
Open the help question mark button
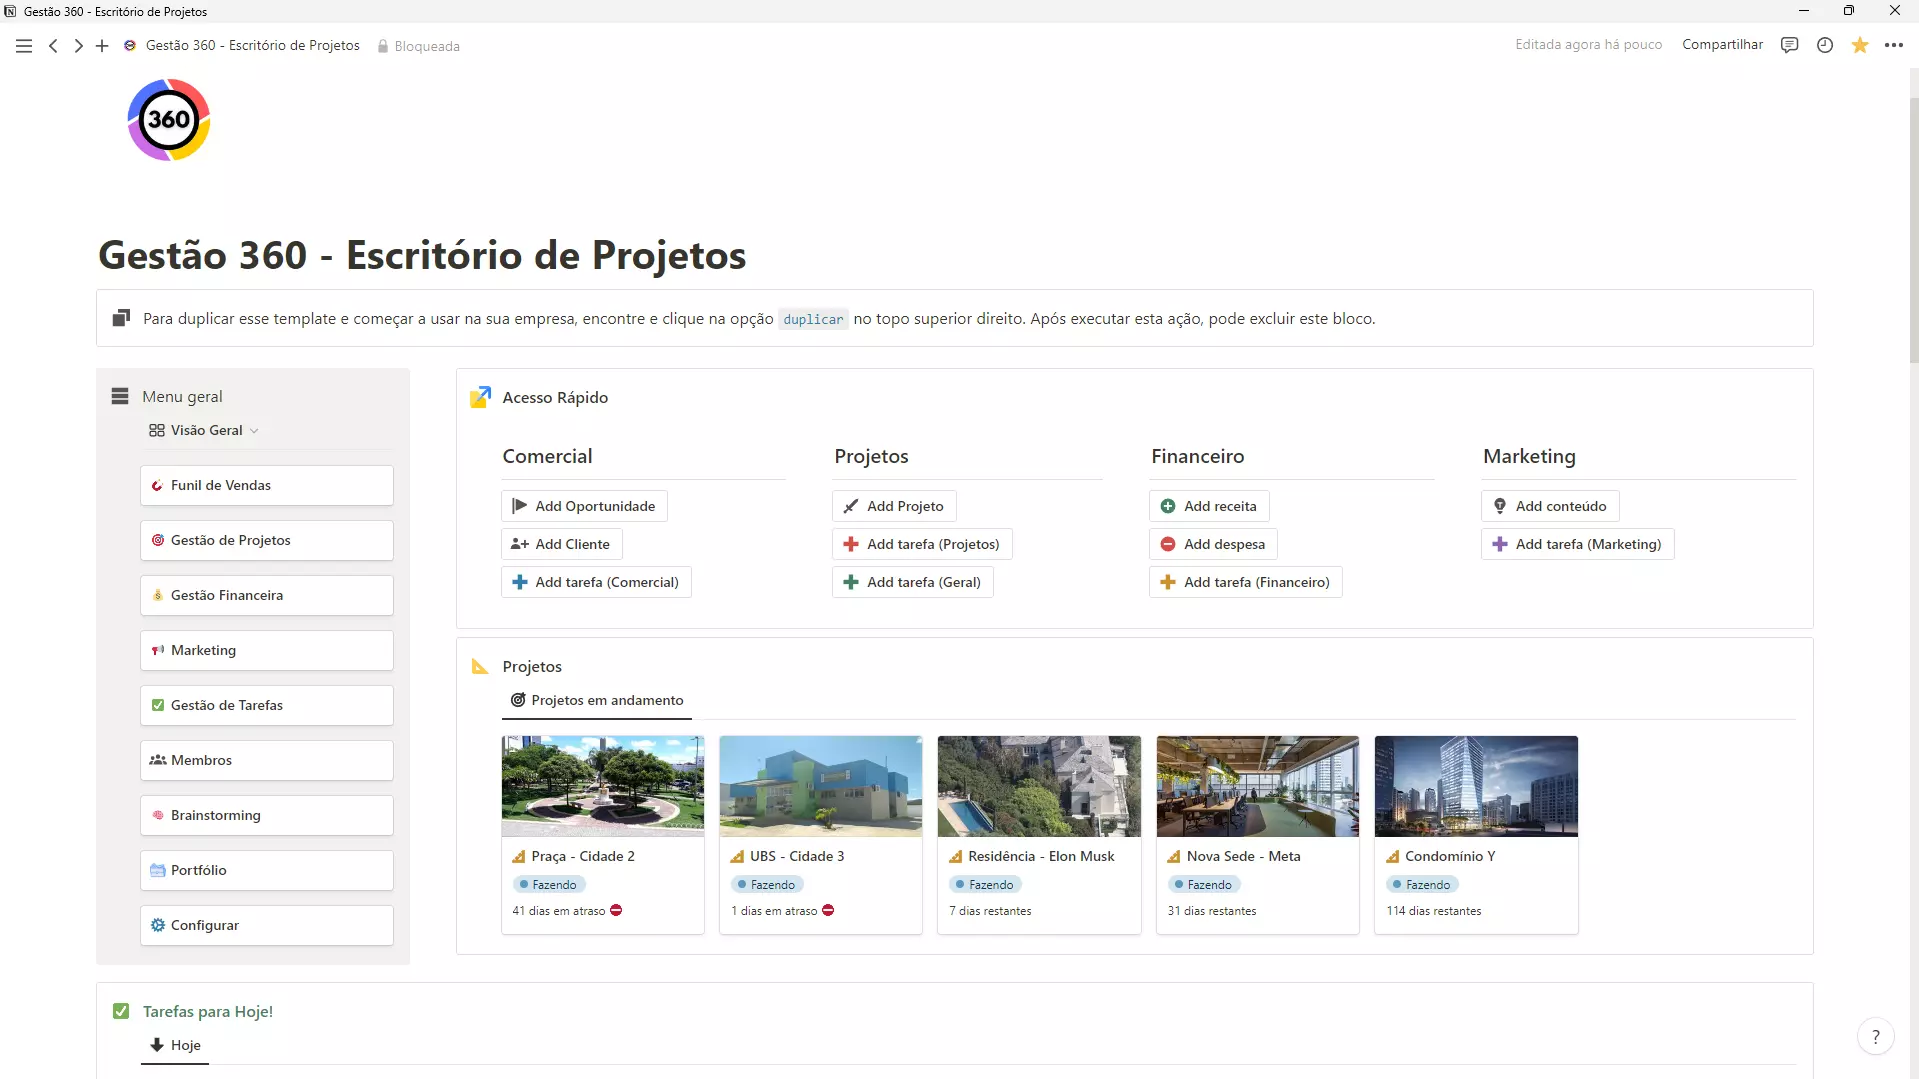coord(1876,1037)
